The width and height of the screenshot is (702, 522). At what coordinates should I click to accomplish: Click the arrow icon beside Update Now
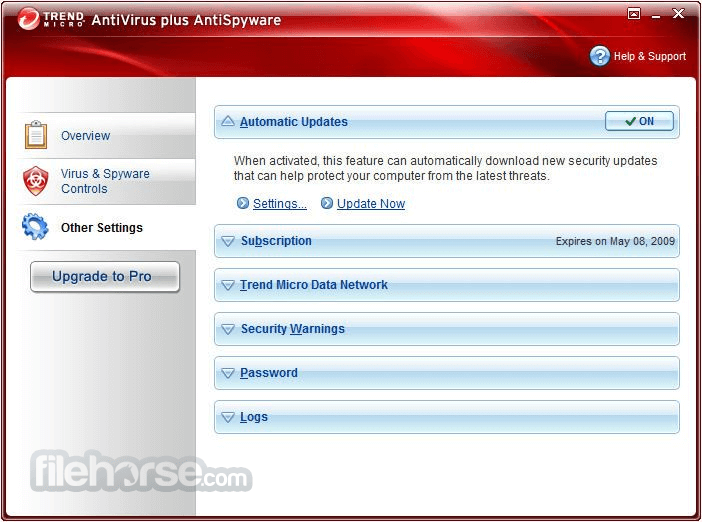[x=327, y=203]
